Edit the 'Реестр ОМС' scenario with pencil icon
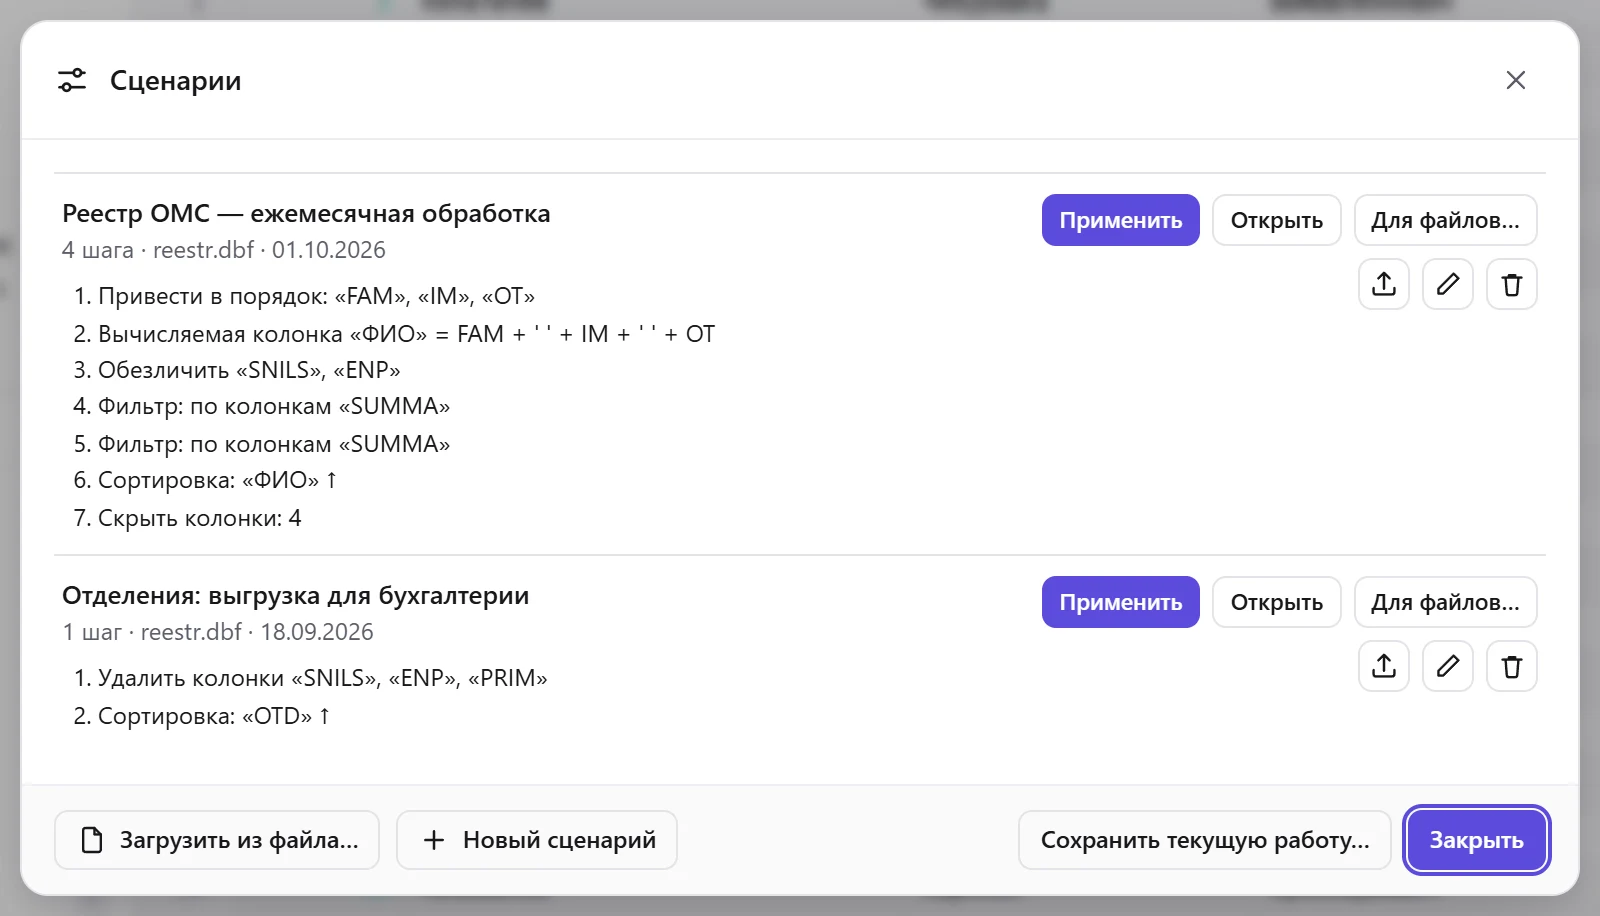The width and height of the screenshot is (1600, 916). 1448,284
